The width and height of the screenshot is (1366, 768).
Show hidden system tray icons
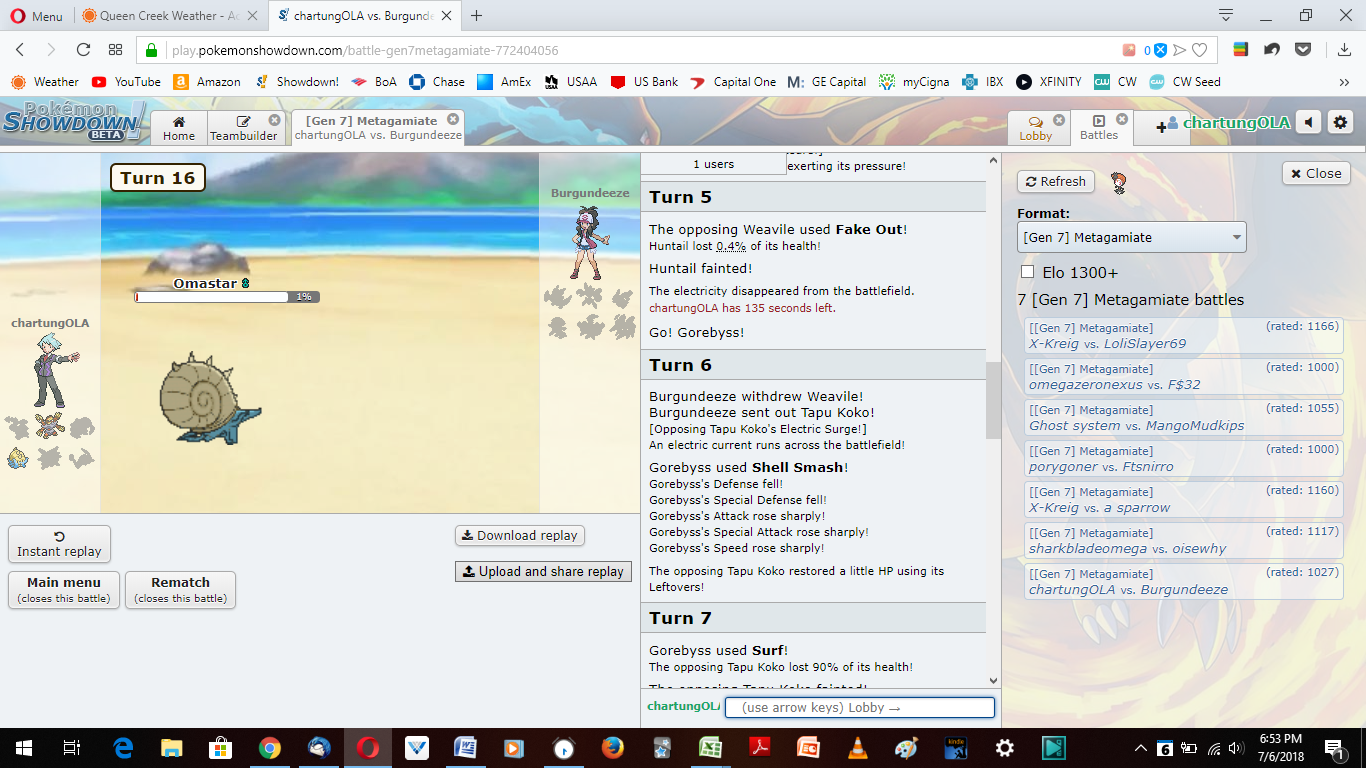(1140, 748)
